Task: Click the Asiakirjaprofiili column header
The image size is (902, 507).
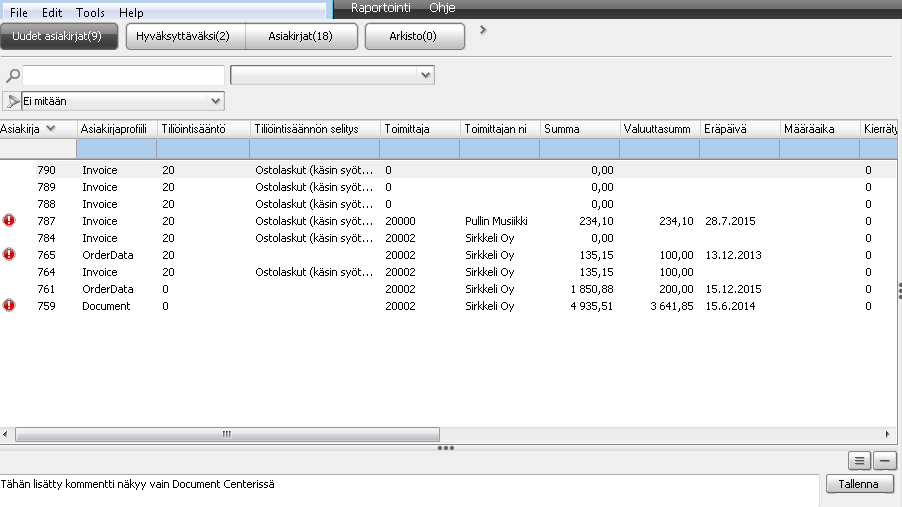Action: pyautogui.click(x=117, y=129)
